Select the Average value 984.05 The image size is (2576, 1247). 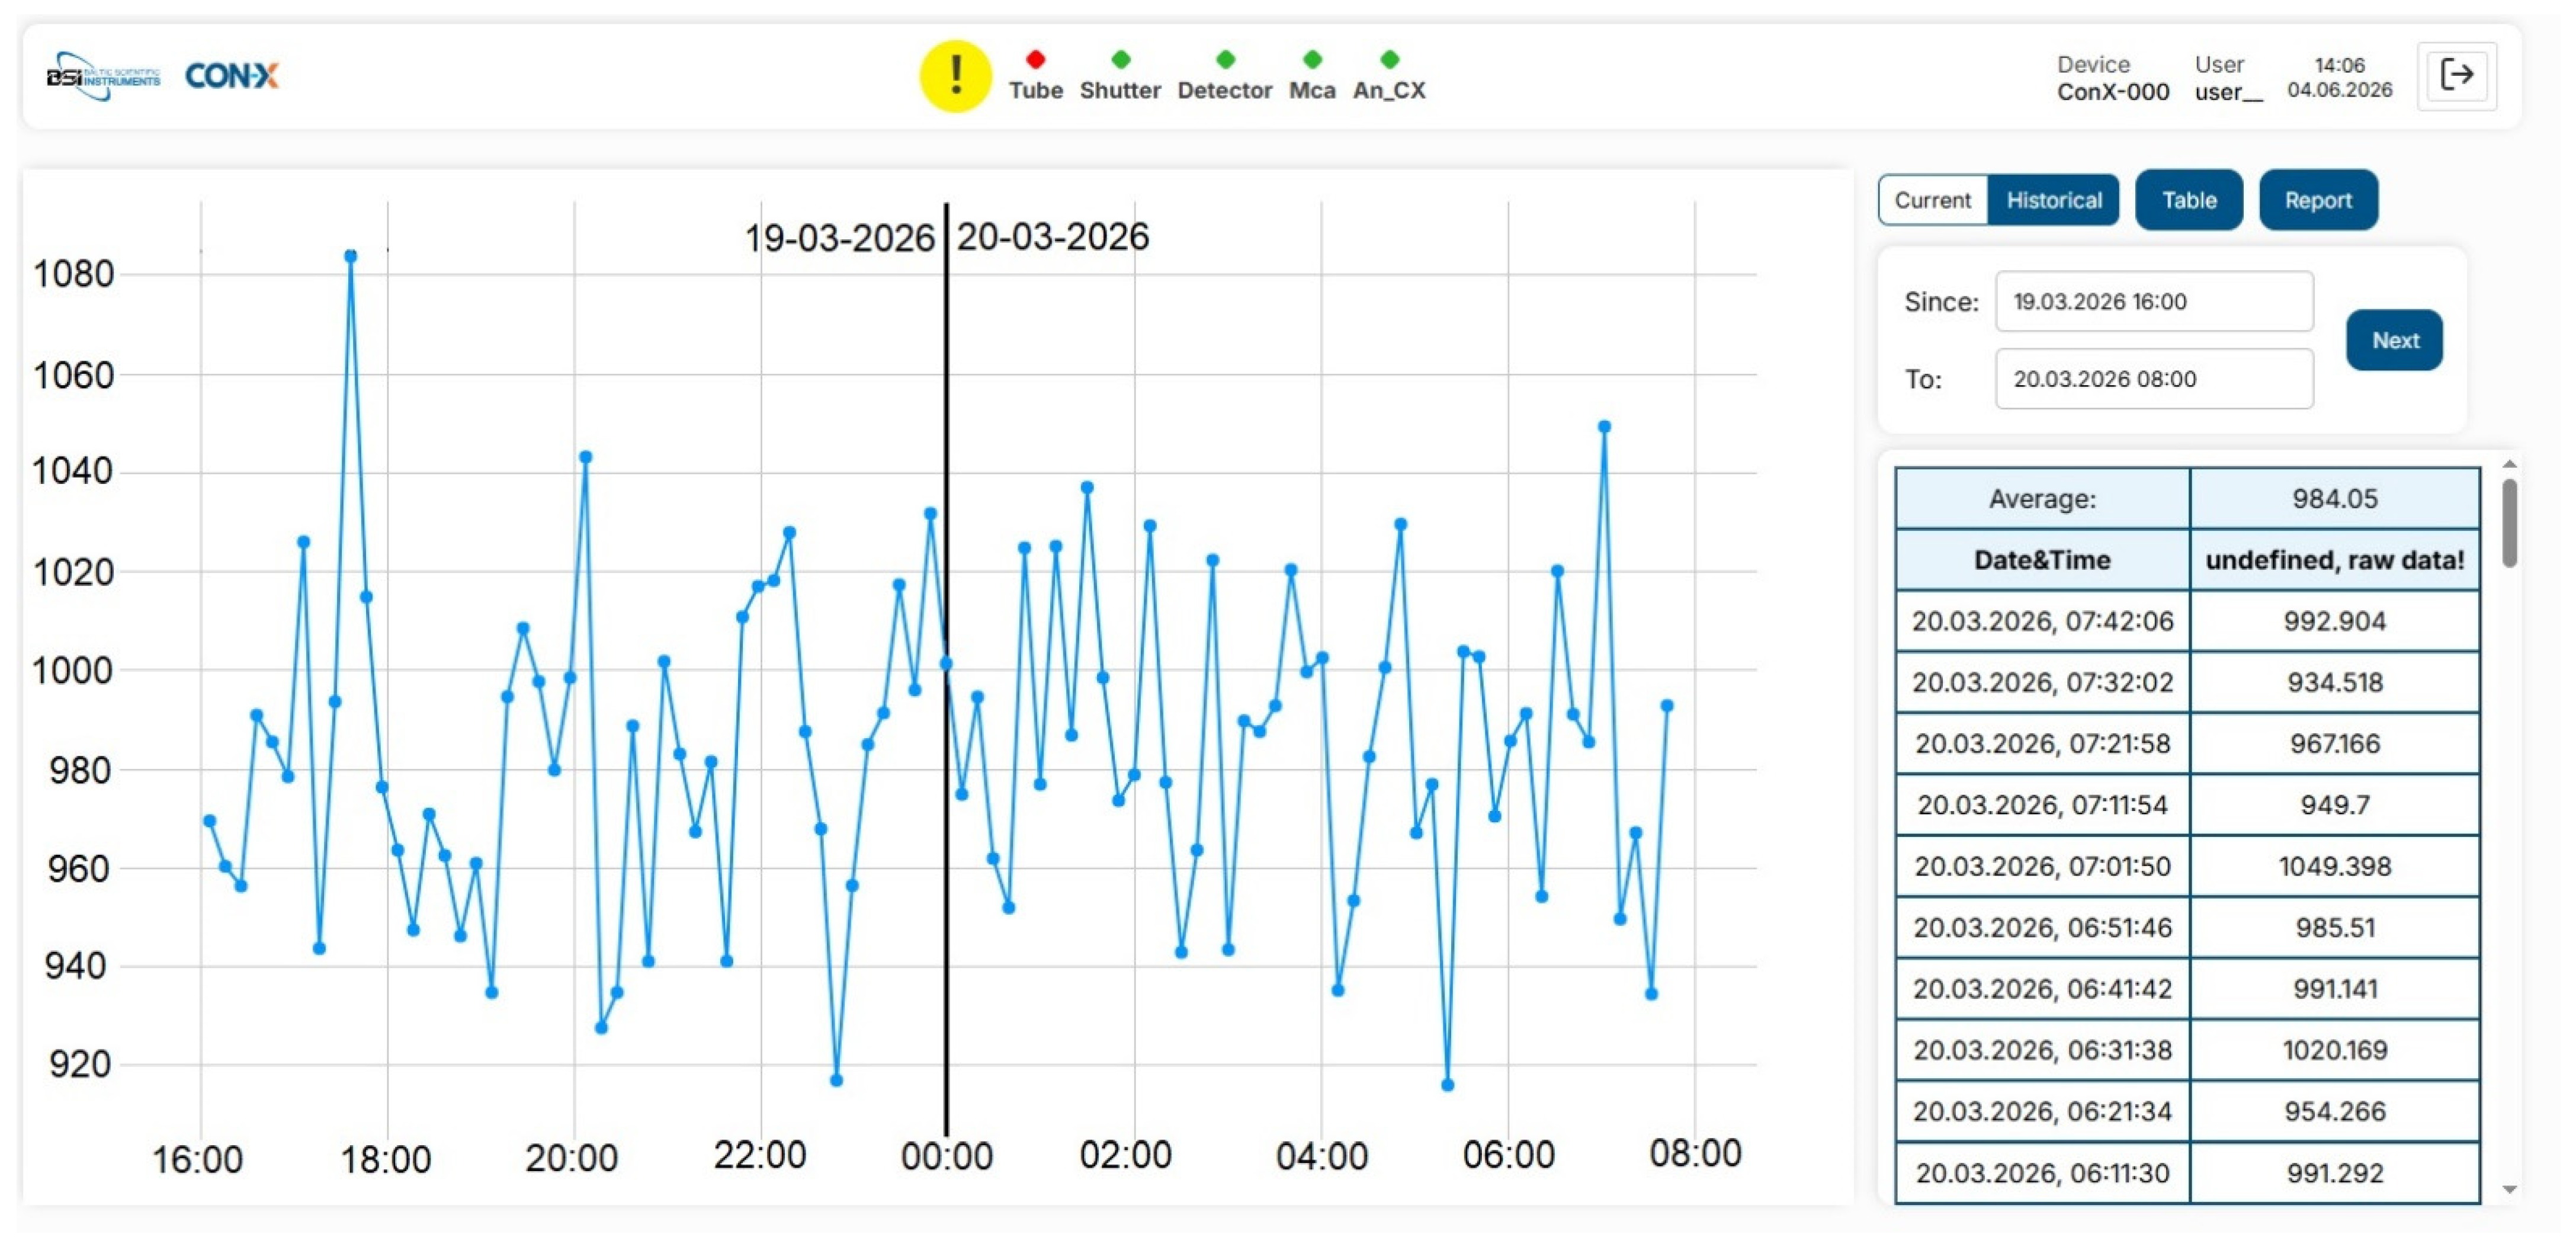click(2334, 499)
